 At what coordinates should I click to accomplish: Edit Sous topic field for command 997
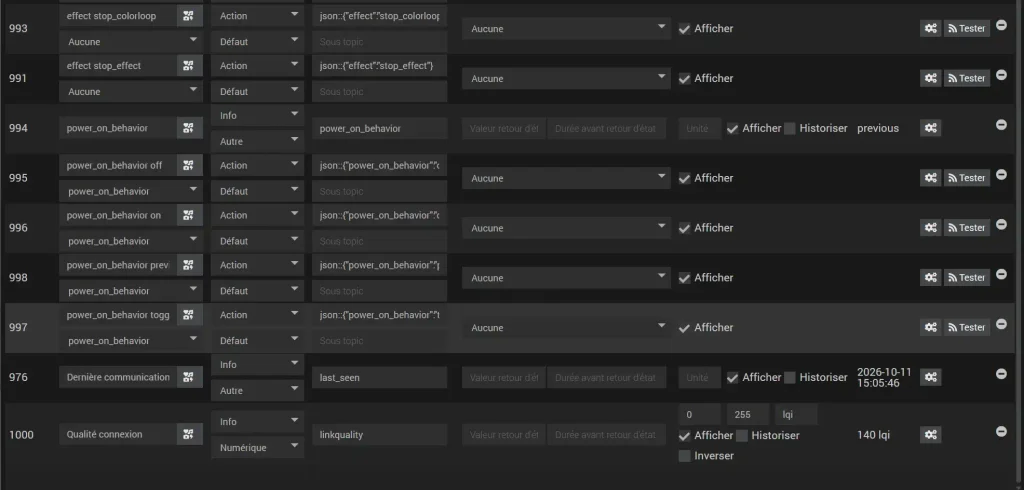tap(379, 340)
